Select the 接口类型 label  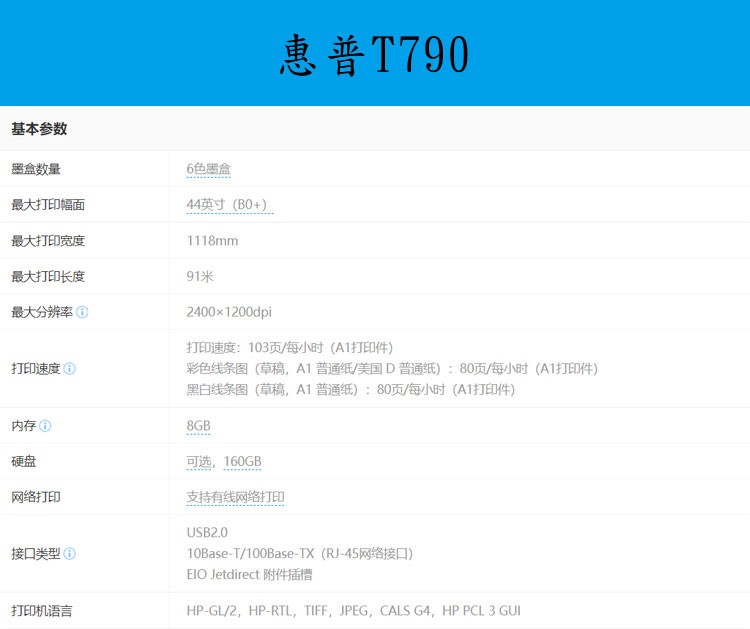tap(36, 554)
